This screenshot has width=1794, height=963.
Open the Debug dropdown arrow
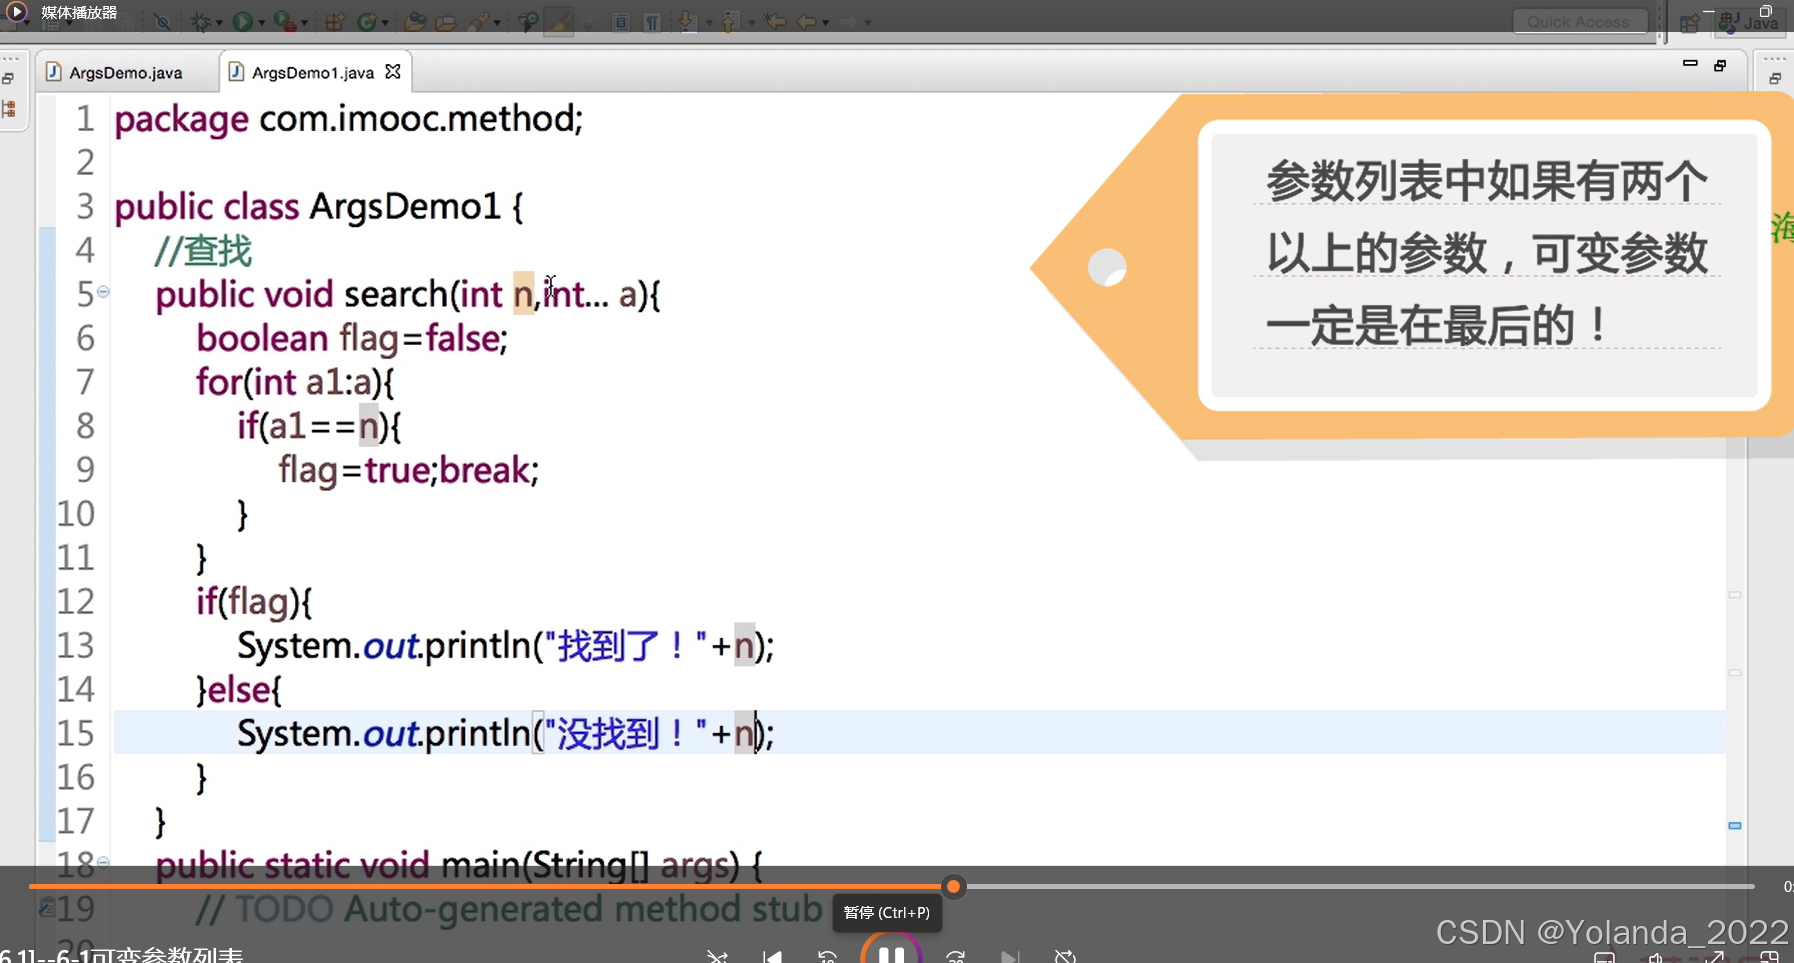pos(219,23)
